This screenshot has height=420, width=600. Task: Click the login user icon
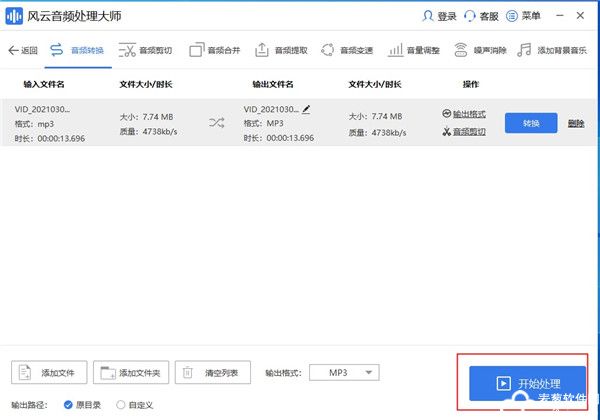[x=427, y=16]
